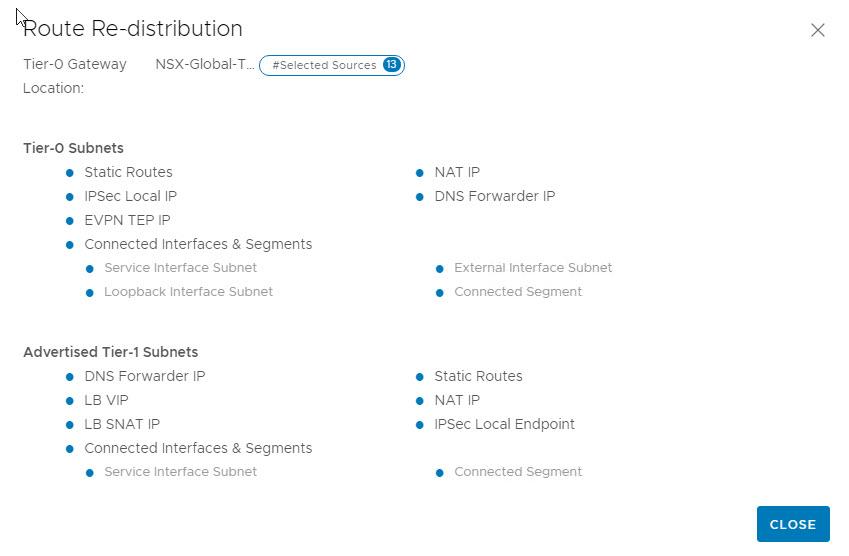Click the LB SNAT IP bullet
The image size is (849, 556).
tap(71, 425)
